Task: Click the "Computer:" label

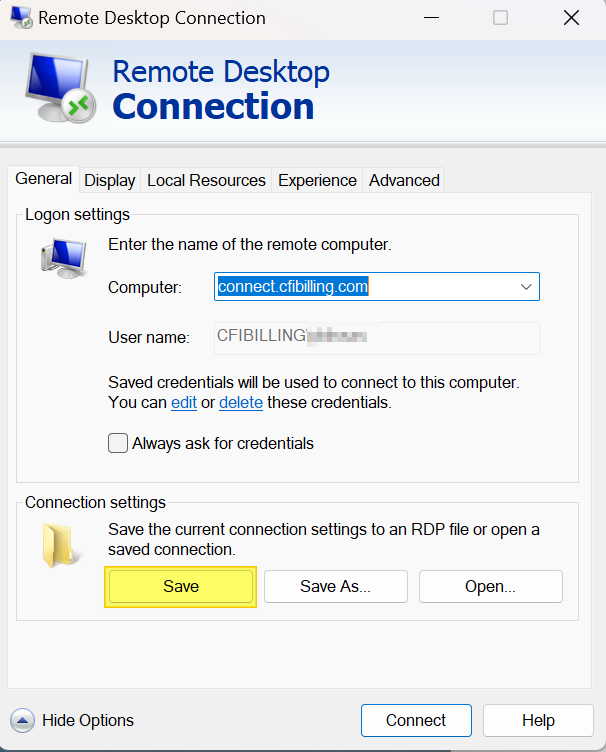Action: pos(145,287)
